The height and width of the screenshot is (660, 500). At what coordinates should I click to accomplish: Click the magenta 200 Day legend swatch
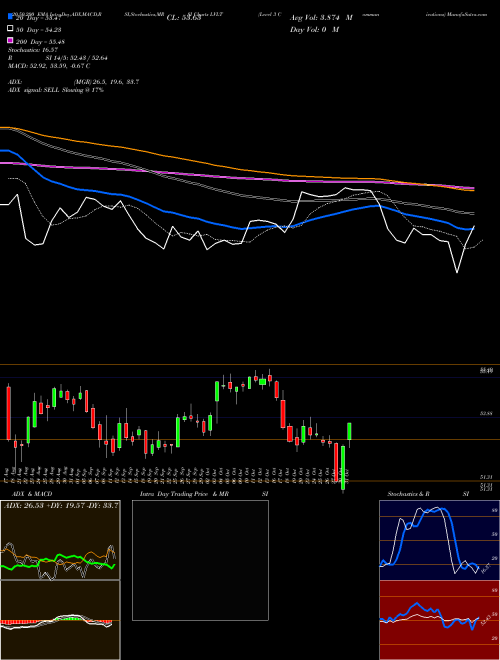10,41
